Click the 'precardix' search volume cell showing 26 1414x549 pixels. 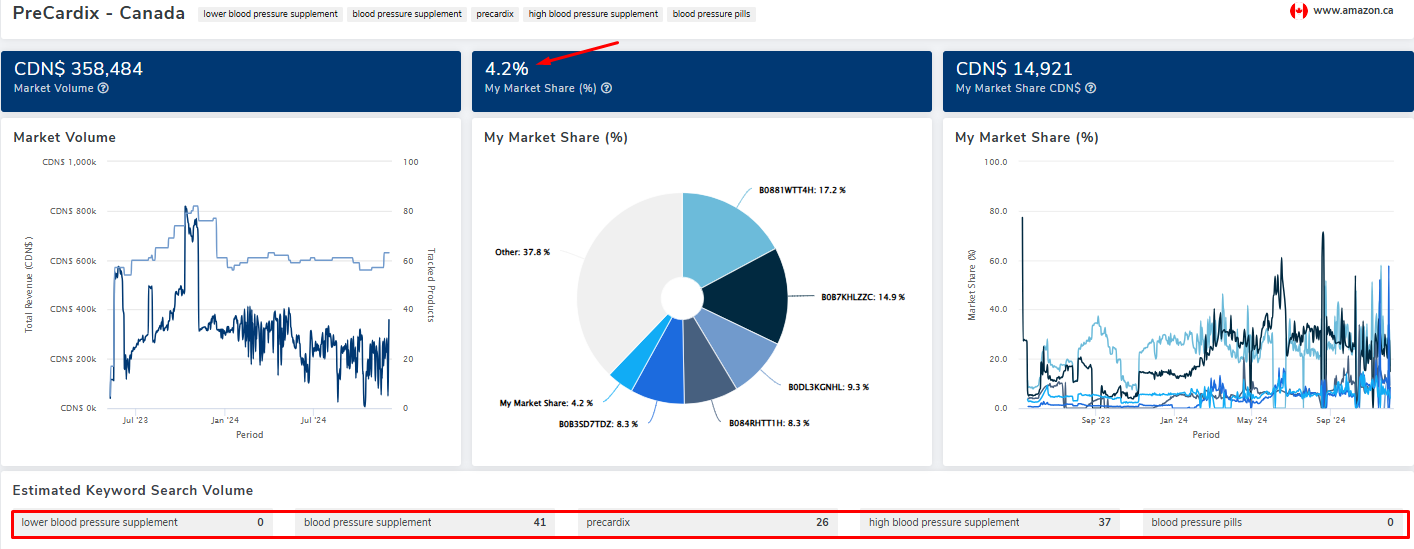[707, 522]
